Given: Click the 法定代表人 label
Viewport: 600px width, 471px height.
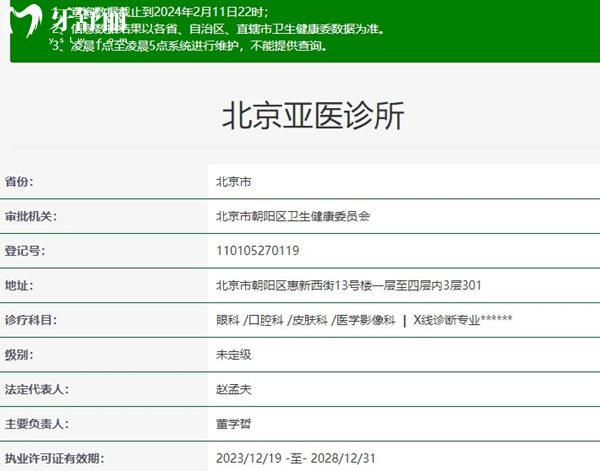Looking at the screenshot, I should [37, 389].
